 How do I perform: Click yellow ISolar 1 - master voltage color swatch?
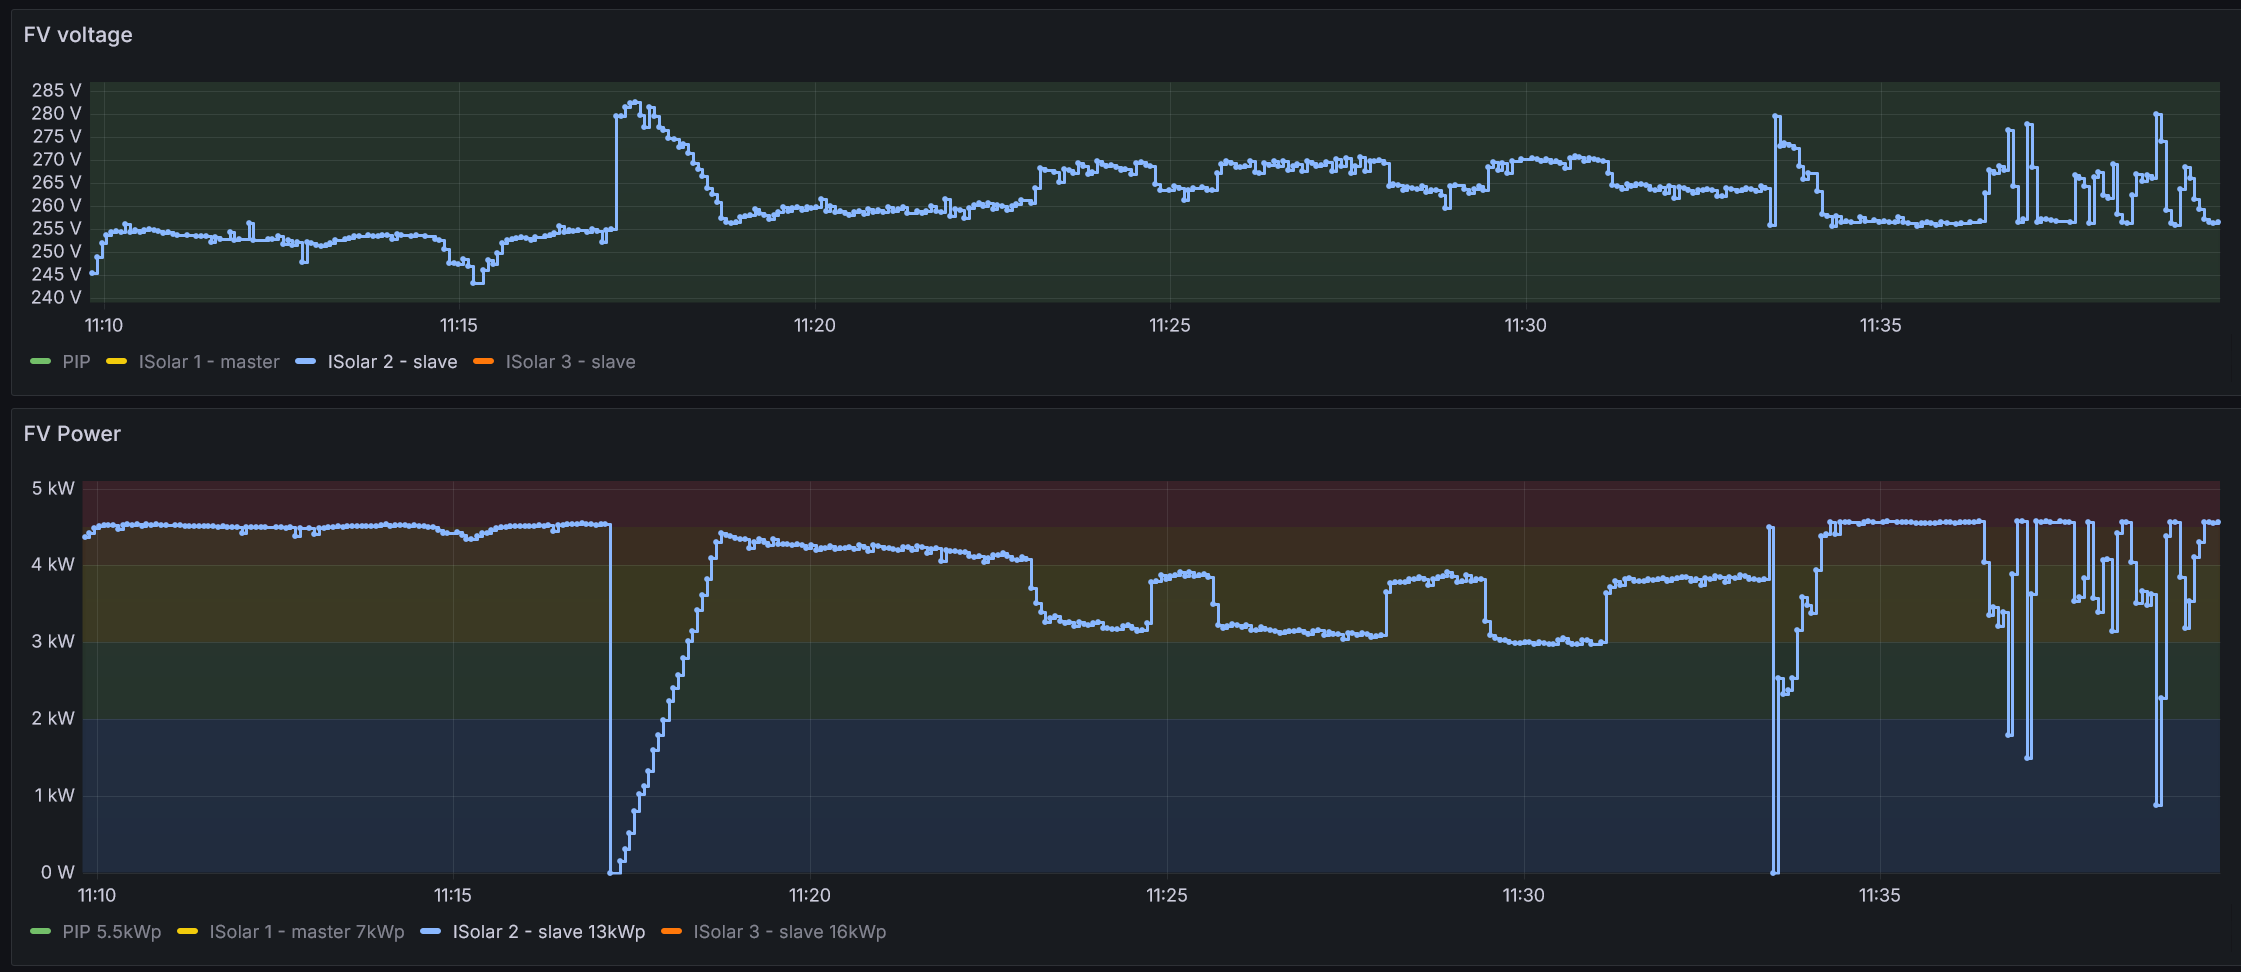pyautogui.click(x=116, y=362)
